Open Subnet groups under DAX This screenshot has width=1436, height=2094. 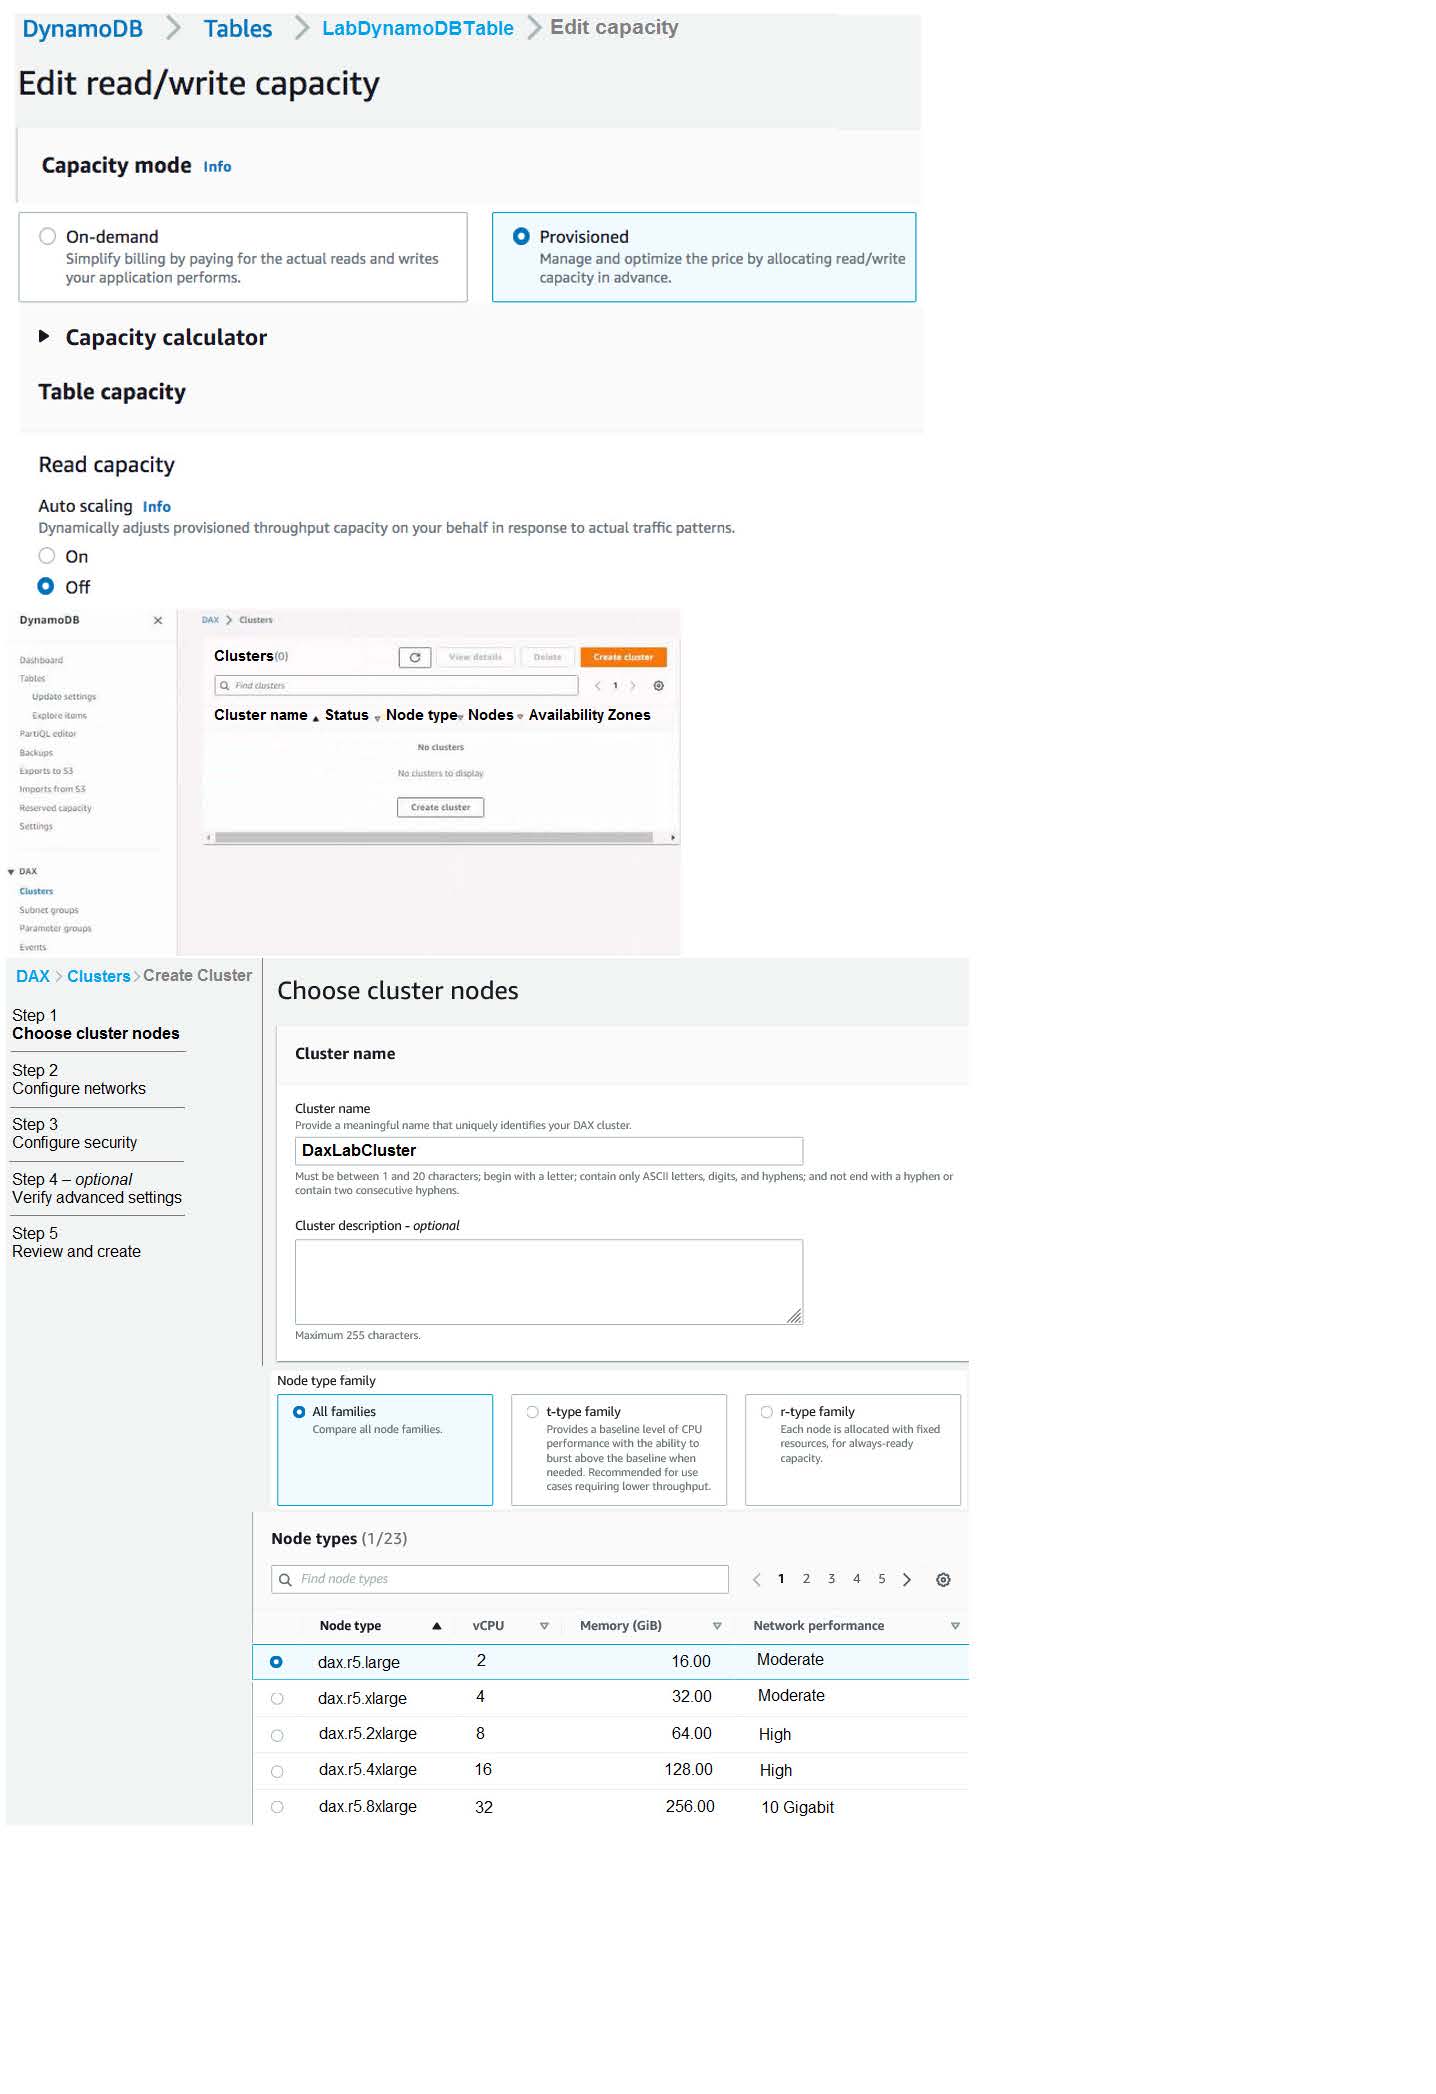49,910
